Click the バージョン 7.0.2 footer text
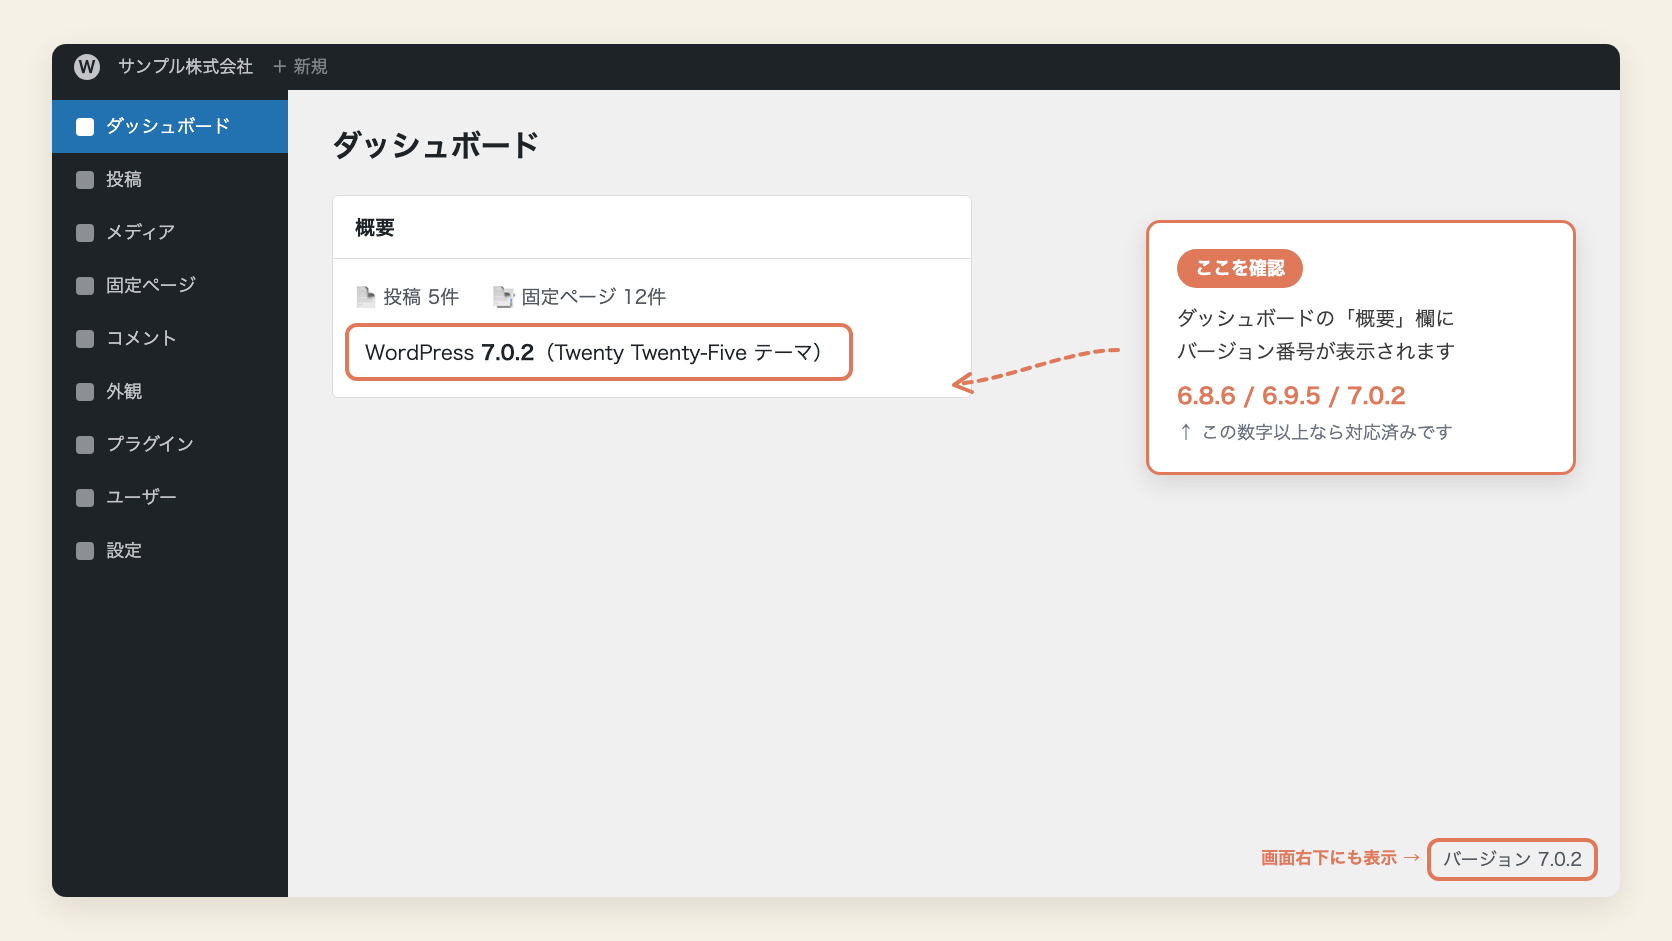The image size is (1672, 941). (1512, 859)
